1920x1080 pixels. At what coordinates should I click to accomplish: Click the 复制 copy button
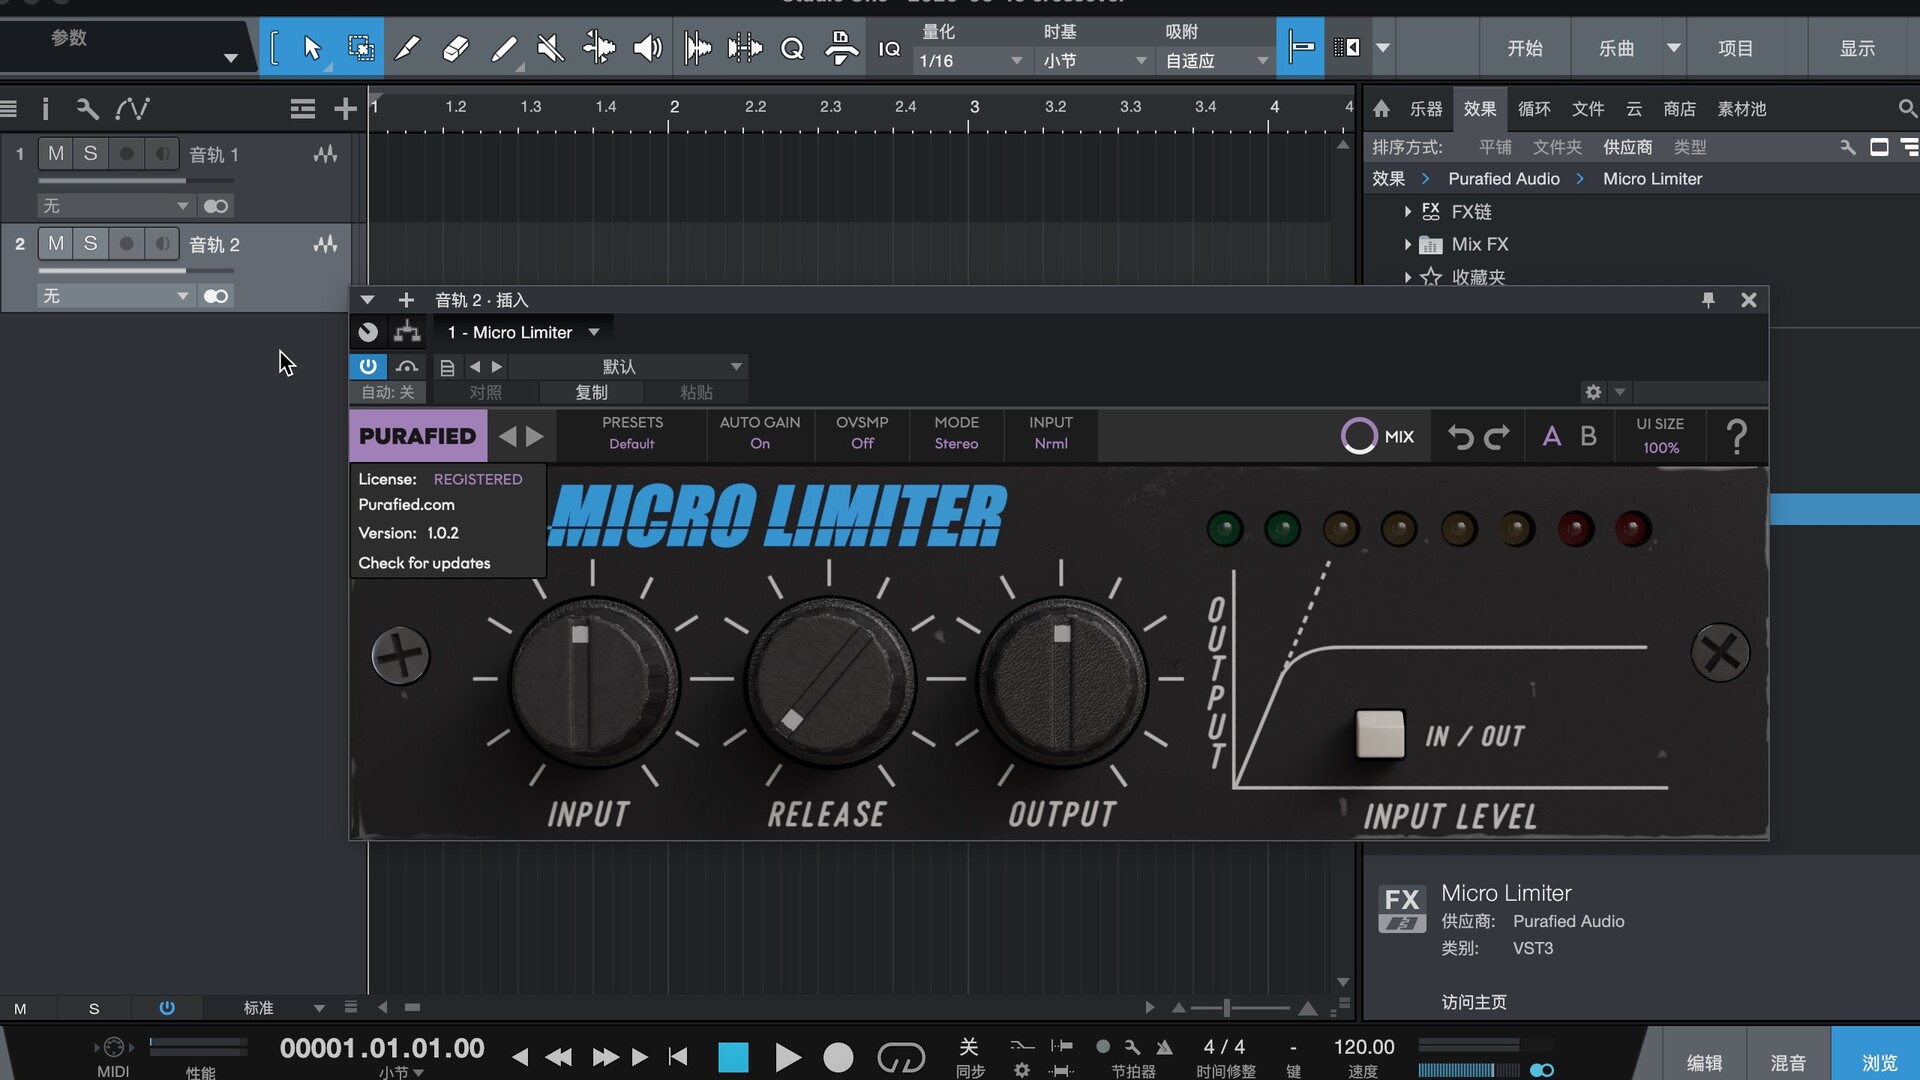591,392
